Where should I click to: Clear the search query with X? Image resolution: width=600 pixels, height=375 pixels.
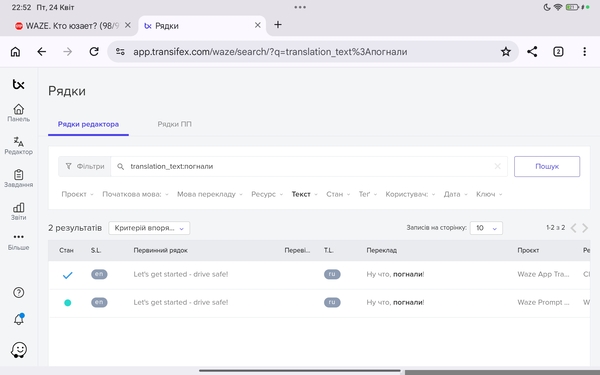497,166
